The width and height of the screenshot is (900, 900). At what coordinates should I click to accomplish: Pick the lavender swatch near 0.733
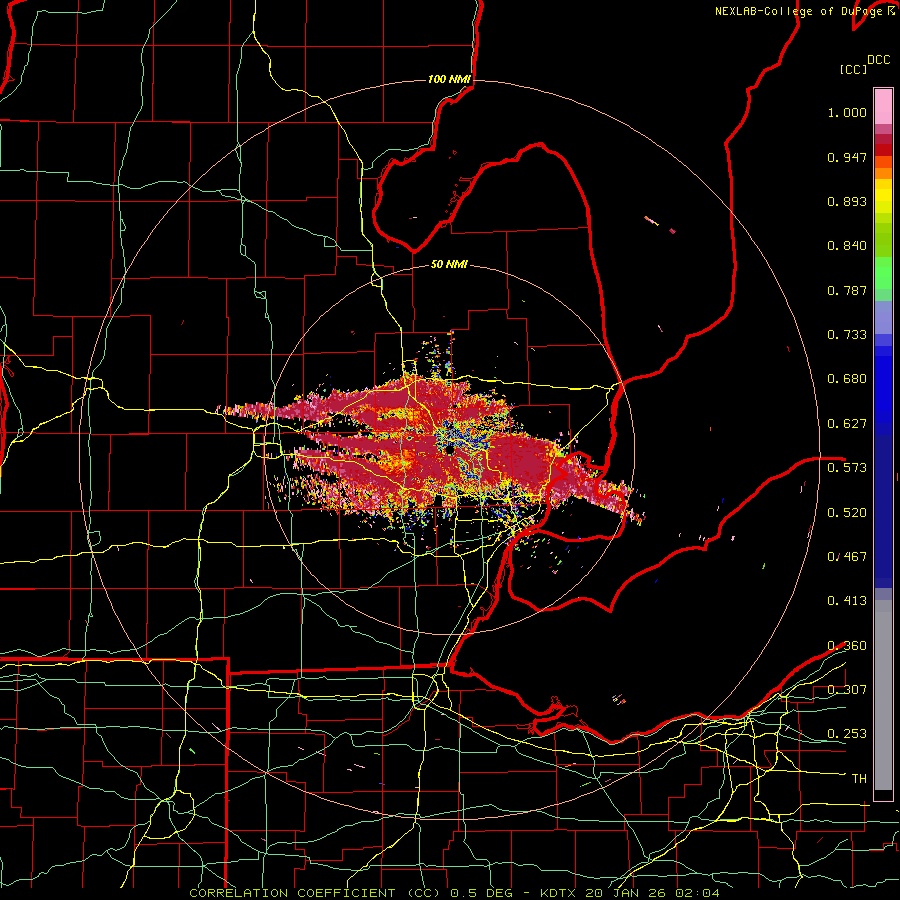click(x=883, y=317)
